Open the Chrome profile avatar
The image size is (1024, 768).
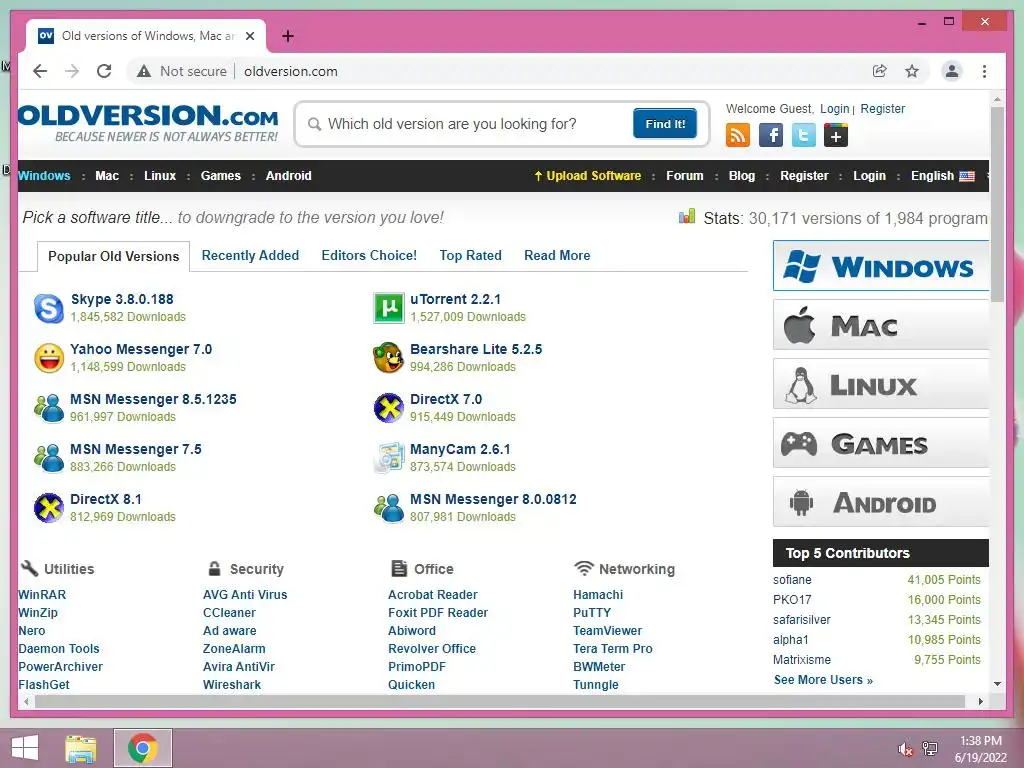coord(952,71)
